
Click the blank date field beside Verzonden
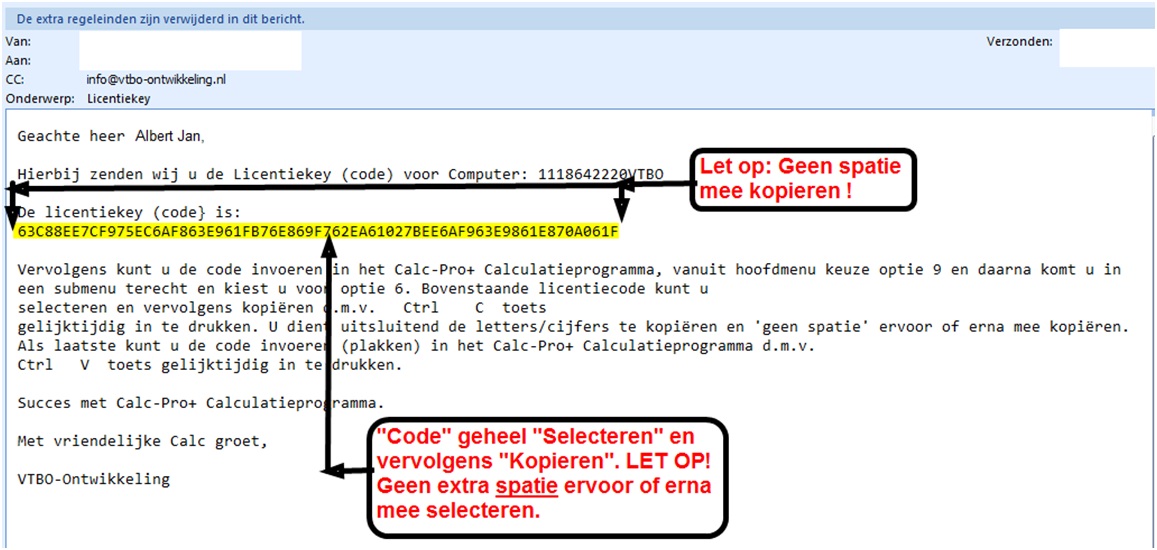(1106, 48)
